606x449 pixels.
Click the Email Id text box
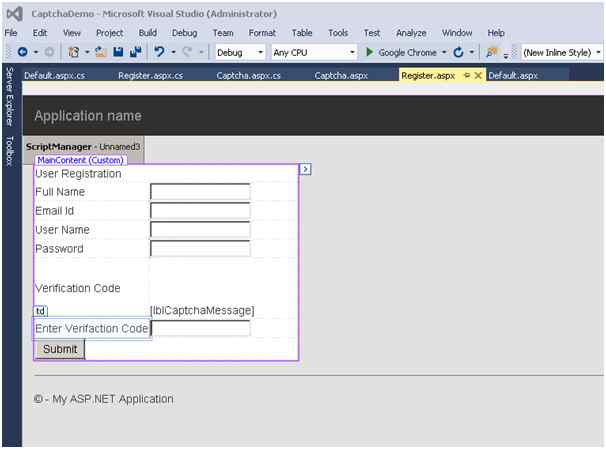[200, 211]
